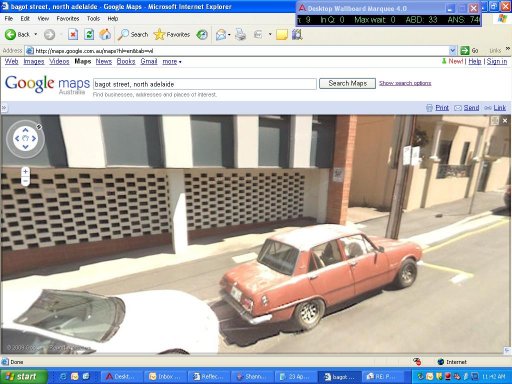512x384 pixels.
Task: Switch to Deskt... taskbar button
Action: [121, 377]
